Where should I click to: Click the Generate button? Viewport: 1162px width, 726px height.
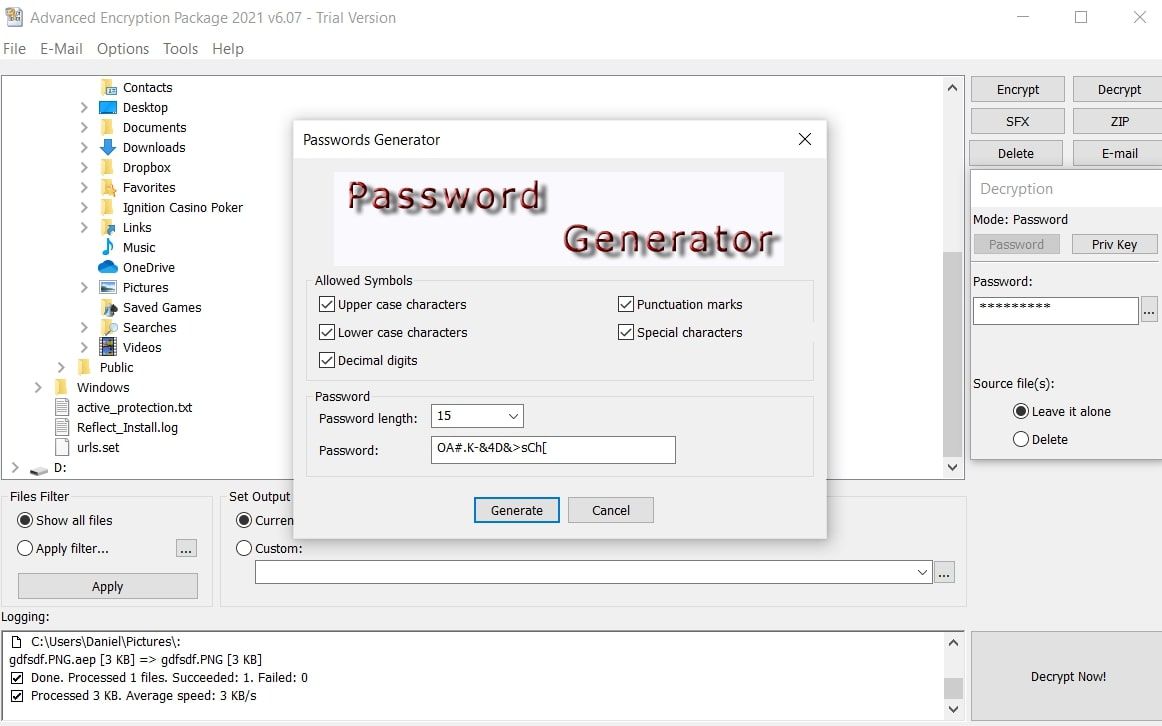(x=516, y=510)
